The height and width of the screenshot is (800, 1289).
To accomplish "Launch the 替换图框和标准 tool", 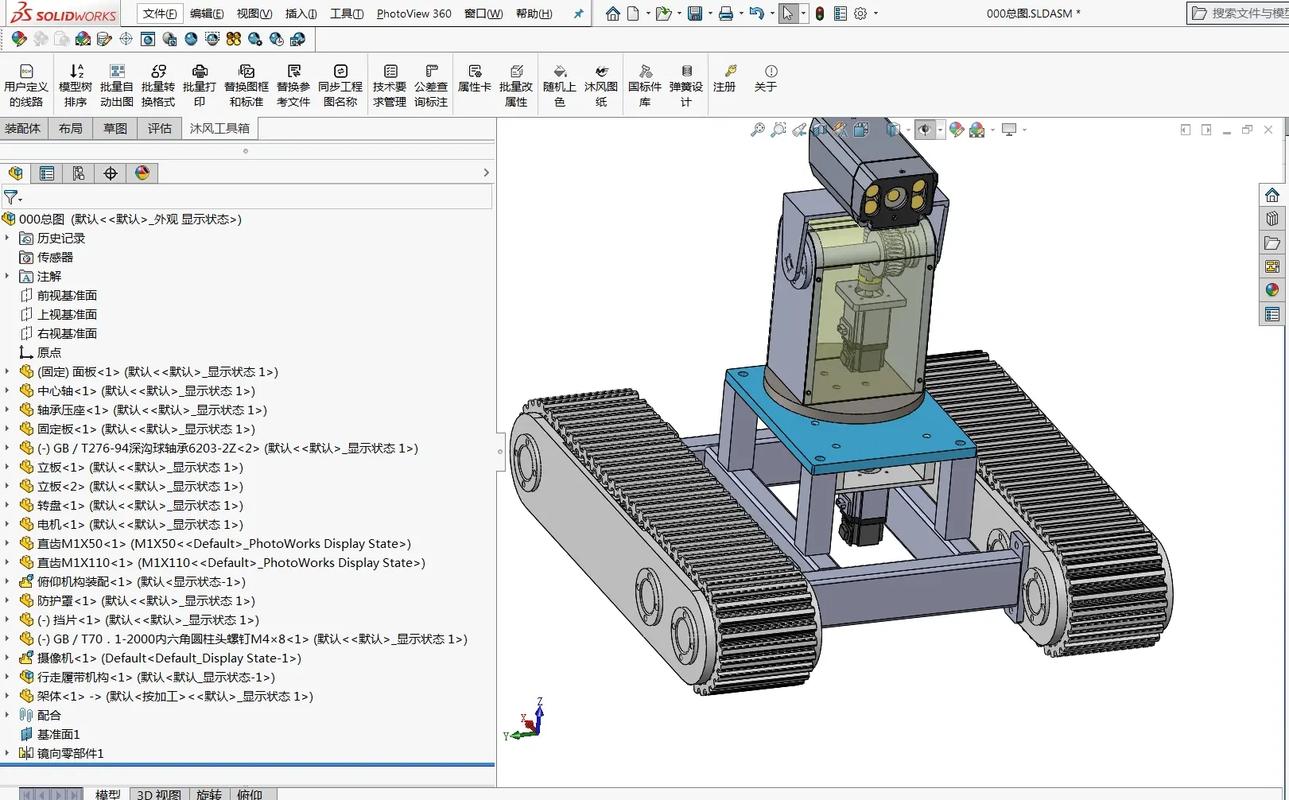I will [246, 83].
